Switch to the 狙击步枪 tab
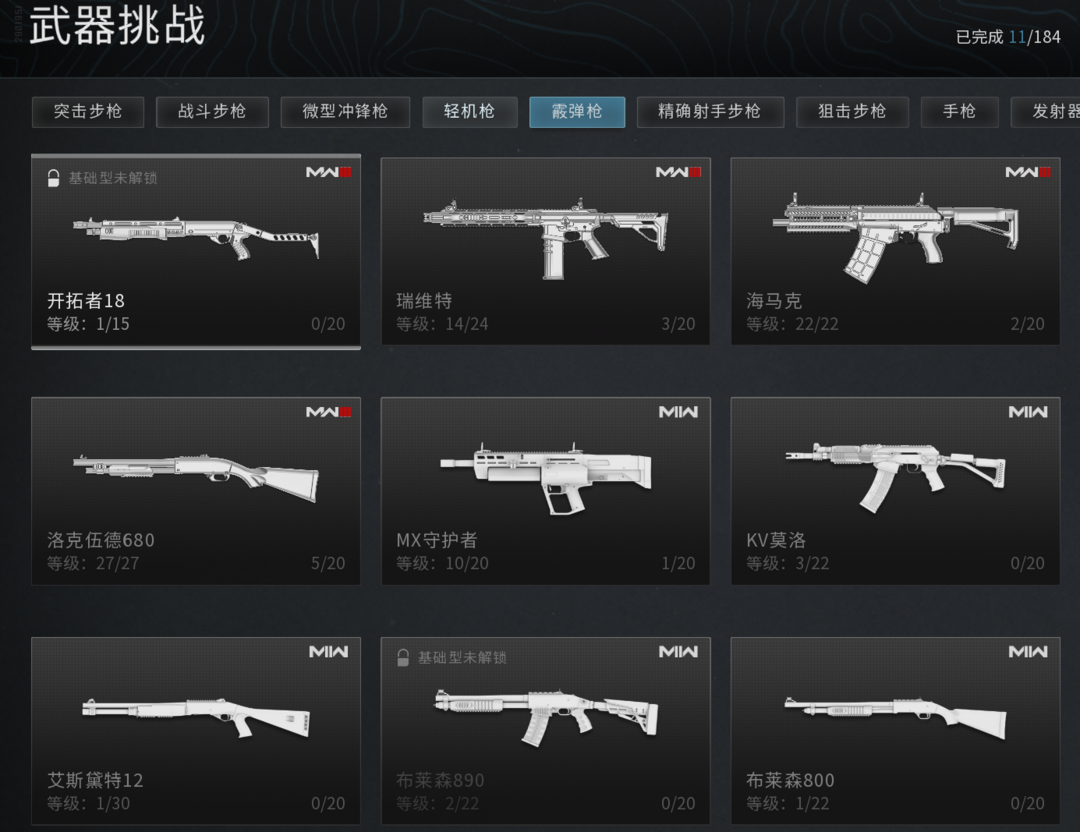 [x=853, y=112]
